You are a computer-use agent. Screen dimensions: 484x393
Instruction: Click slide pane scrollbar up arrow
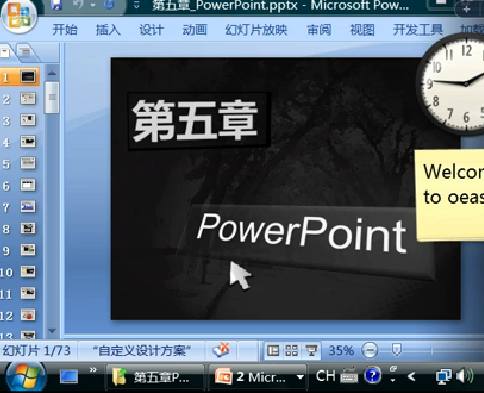52,73
